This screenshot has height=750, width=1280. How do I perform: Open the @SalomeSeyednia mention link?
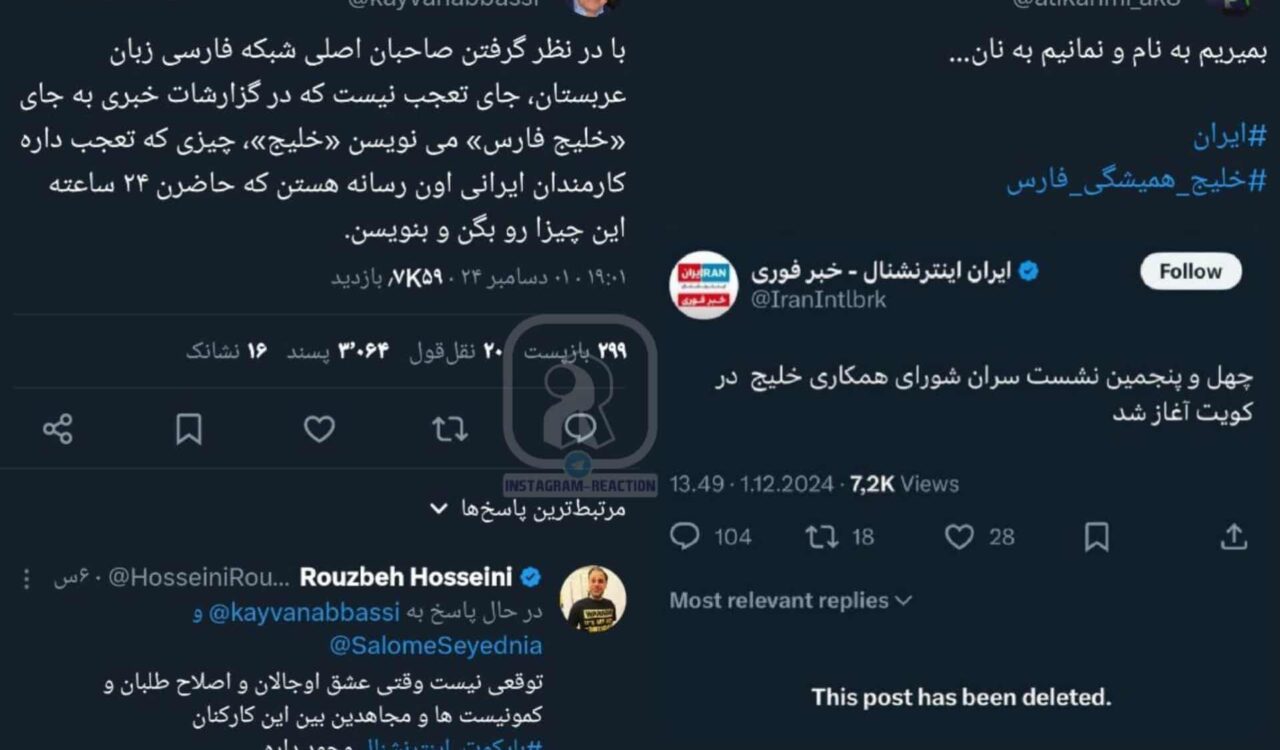435,646
